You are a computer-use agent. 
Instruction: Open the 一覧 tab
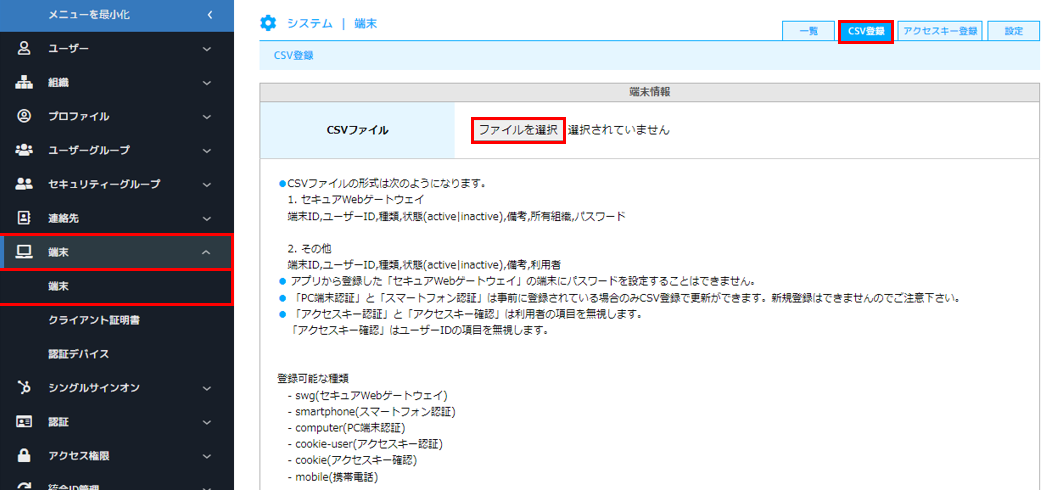[808, 31]
